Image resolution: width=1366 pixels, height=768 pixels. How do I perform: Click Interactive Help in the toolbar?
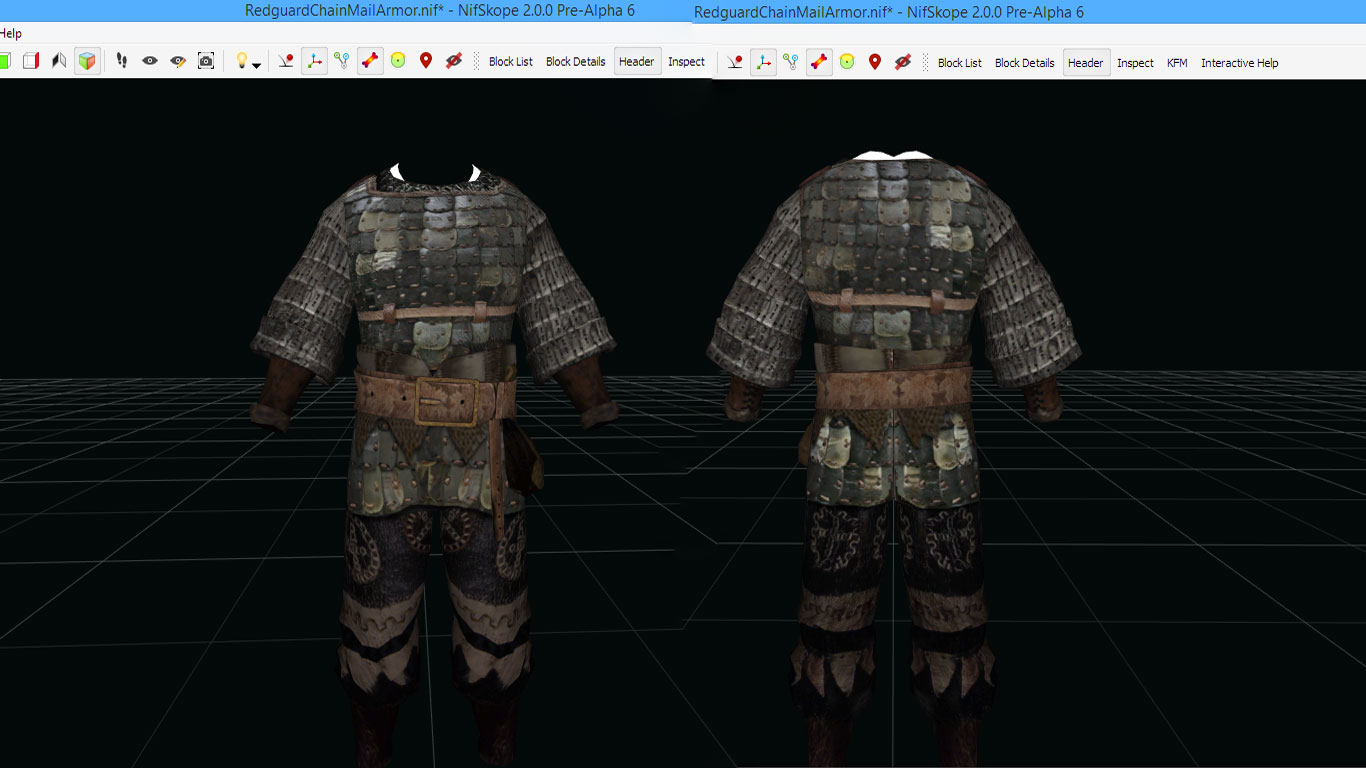click(x=1239, y=63)
